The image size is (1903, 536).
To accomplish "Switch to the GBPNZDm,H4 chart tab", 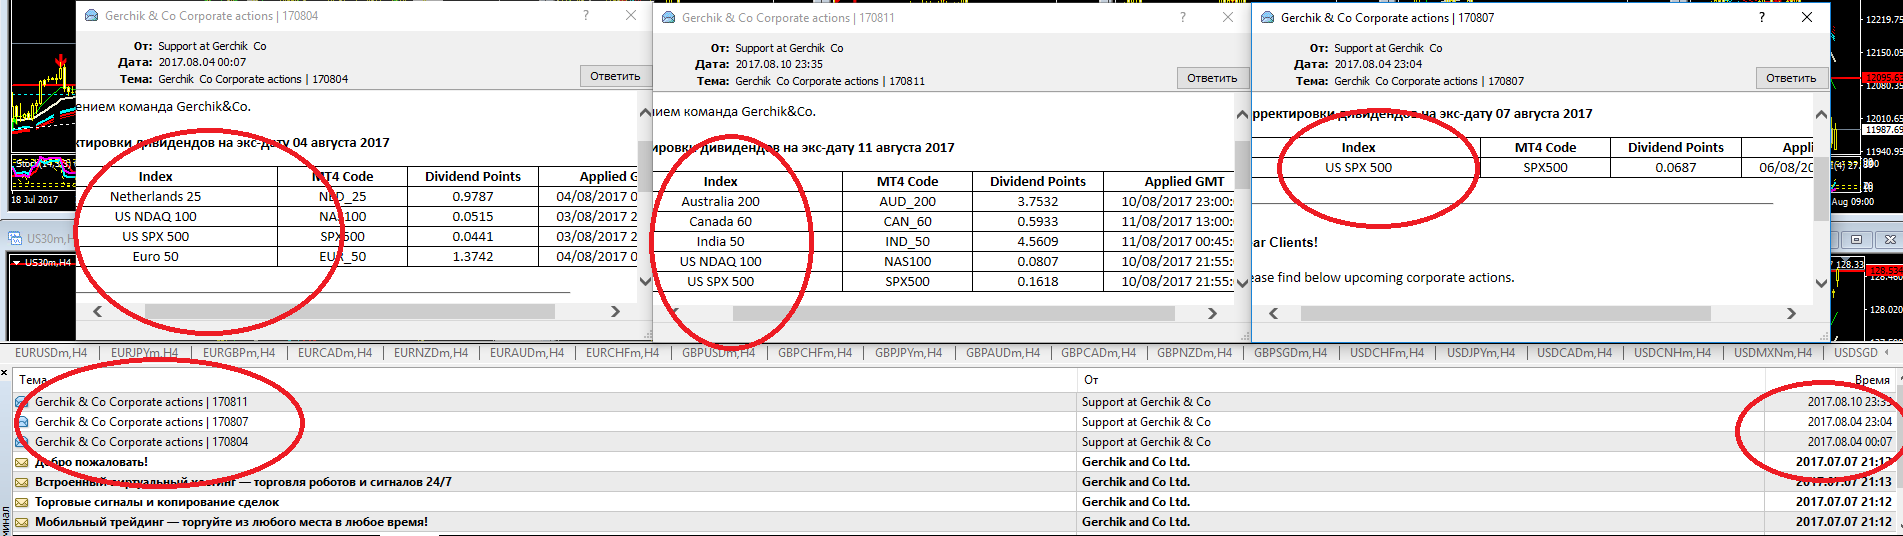I will 1196,352.
